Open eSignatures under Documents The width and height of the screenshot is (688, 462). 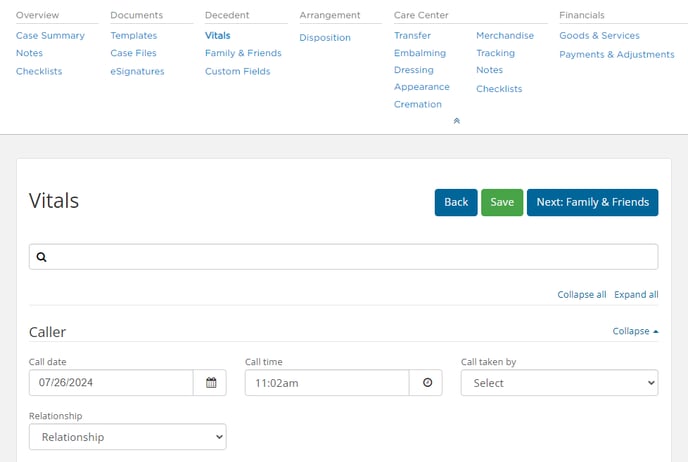point(137,72)
